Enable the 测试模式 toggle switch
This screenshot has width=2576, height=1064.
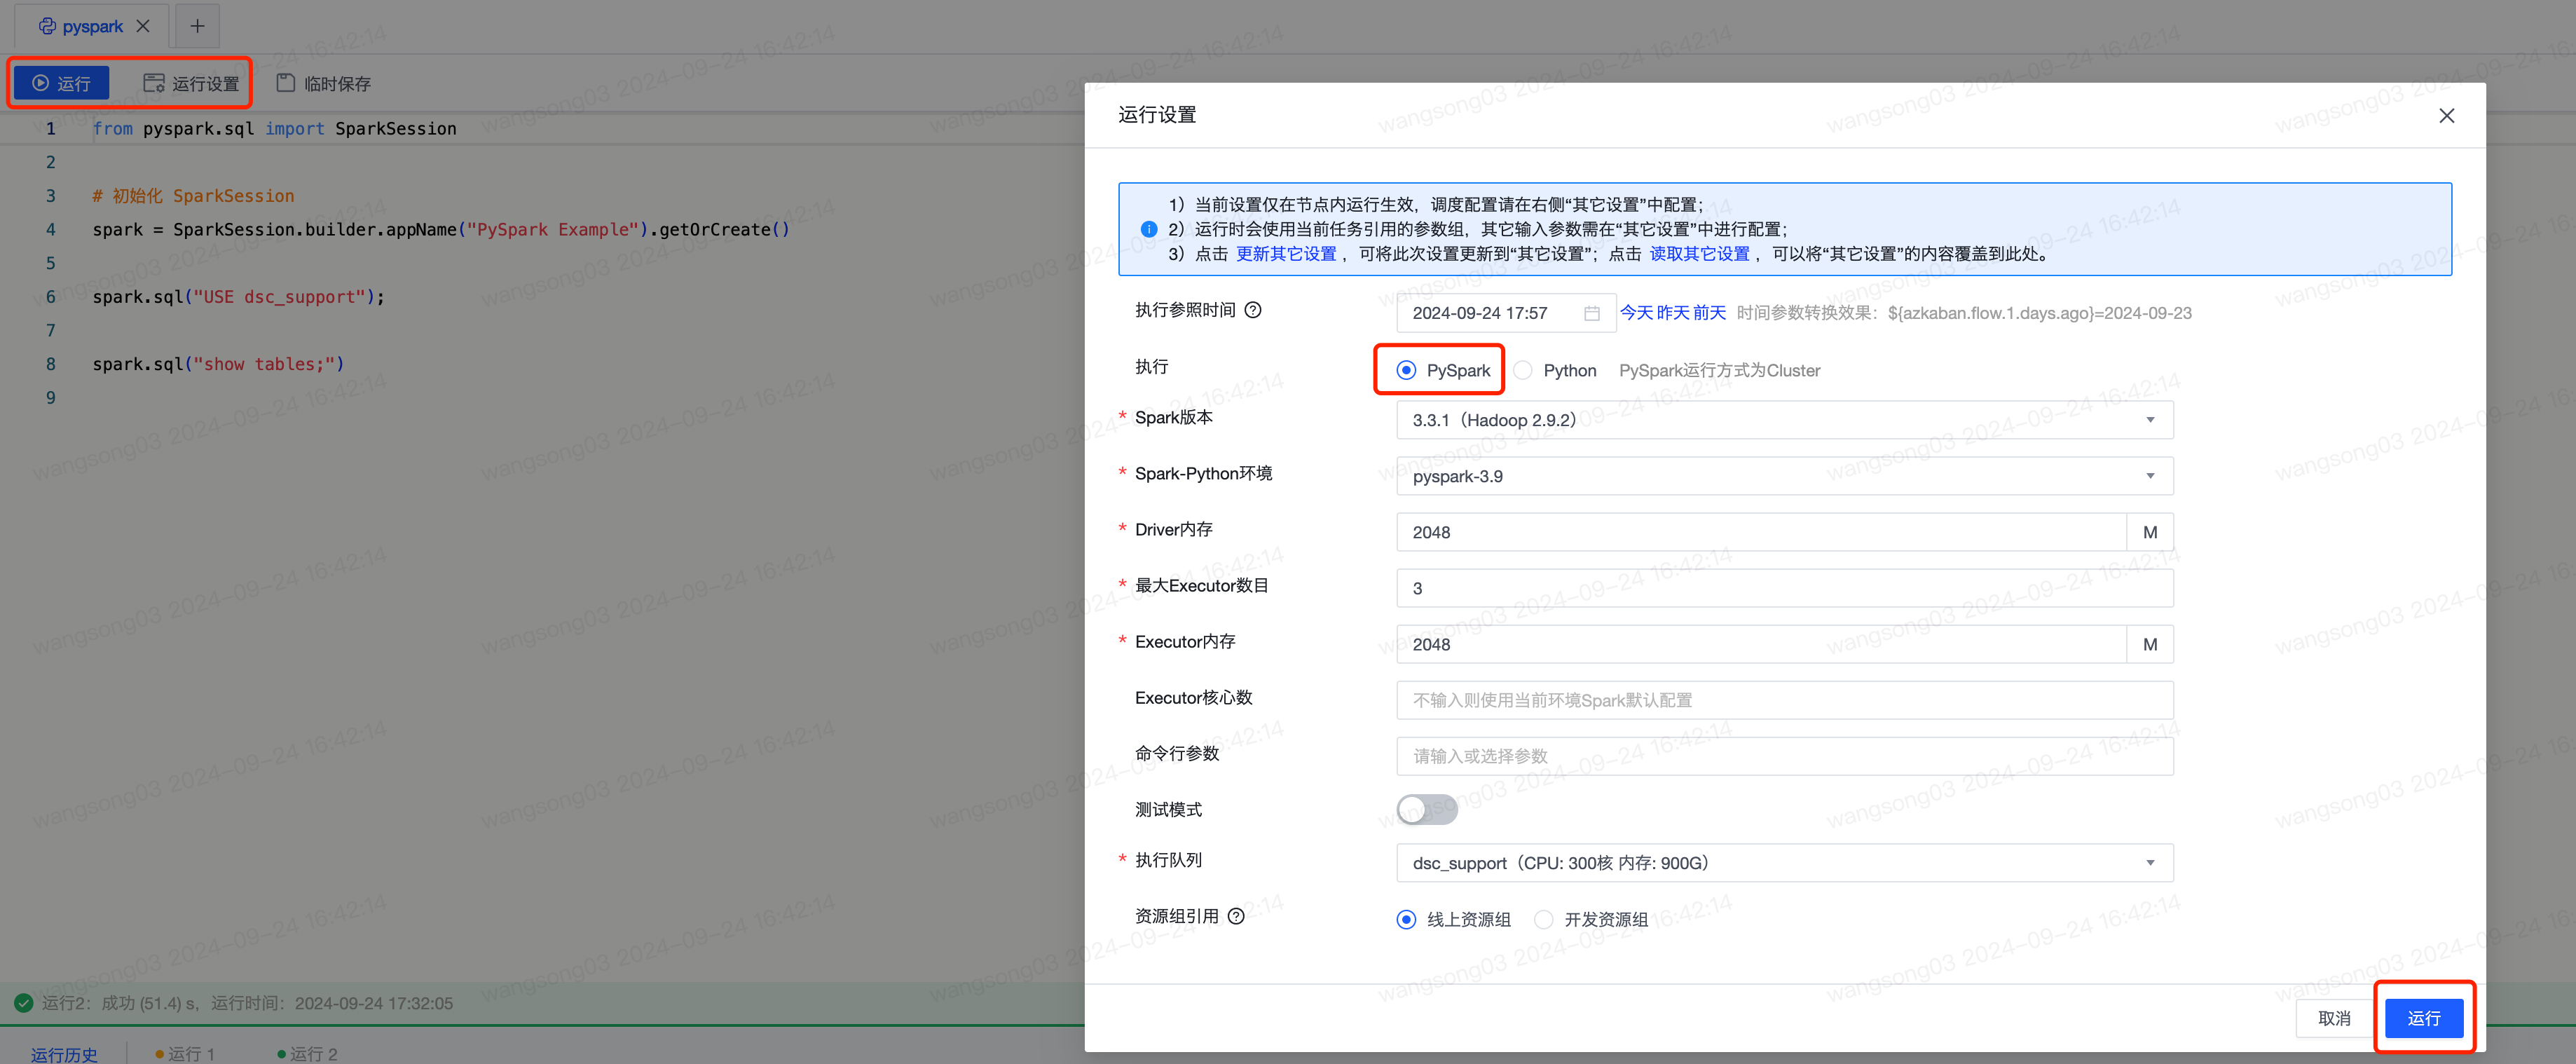pyautogui.click(x=1427, y=809)
